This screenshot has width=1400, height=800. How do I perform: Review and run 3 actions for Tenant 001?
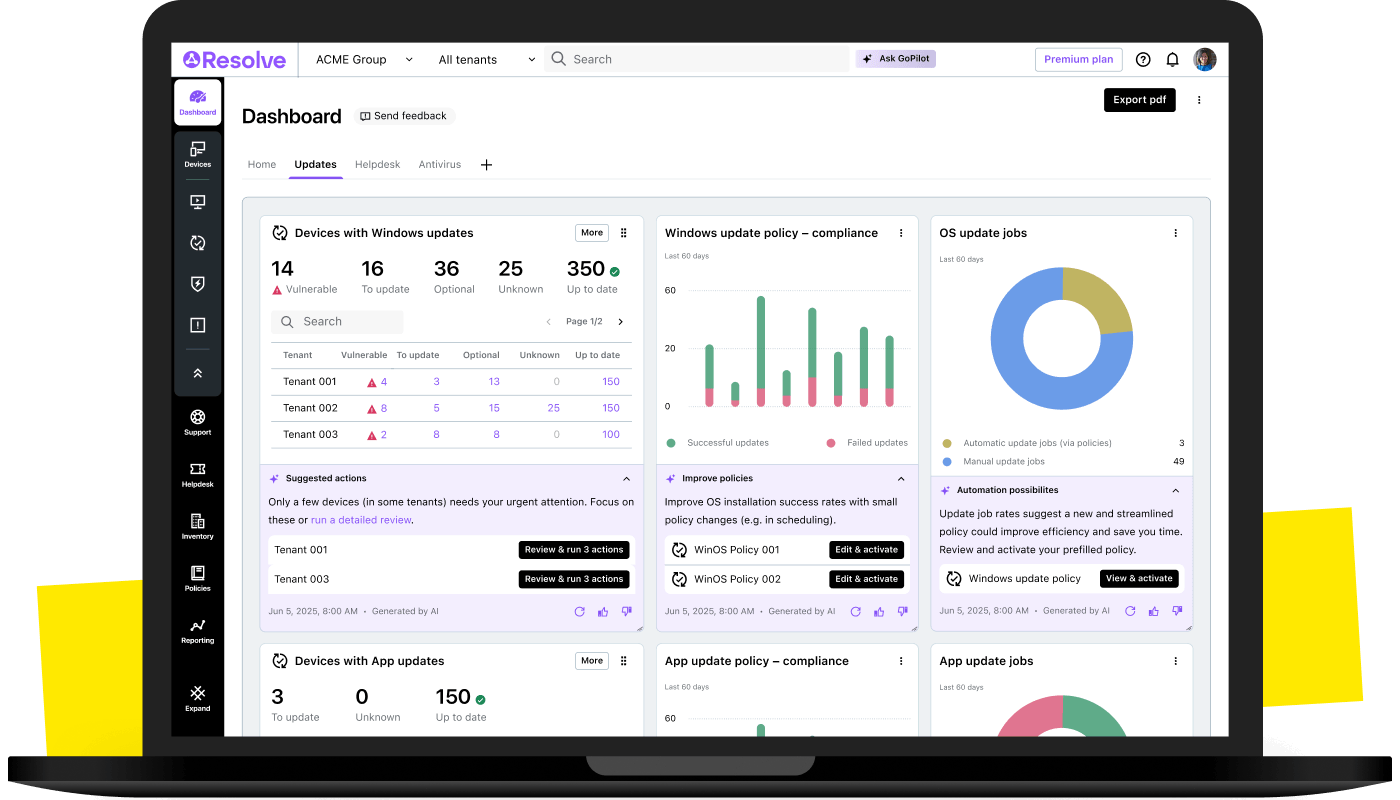(574, 550)
